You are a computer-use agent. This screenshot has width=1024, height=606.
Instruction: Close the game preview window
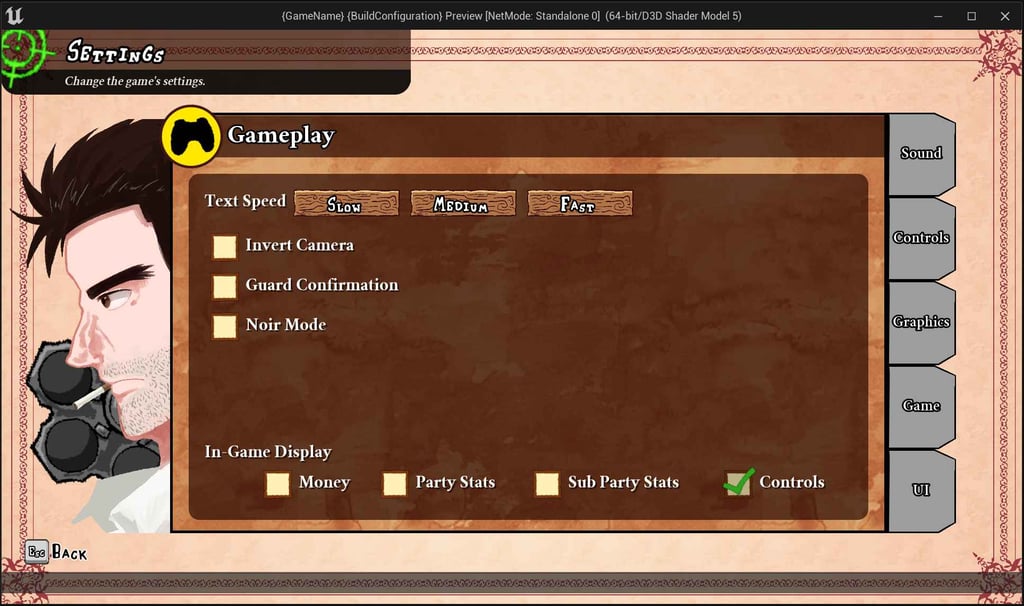[1005, 16]
